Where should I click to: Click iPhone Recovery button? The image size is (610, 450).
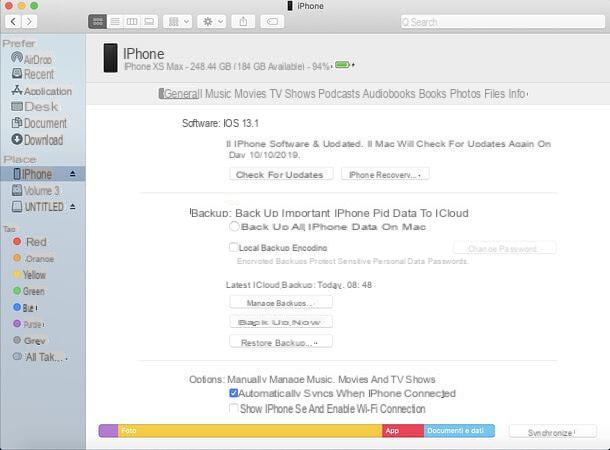click(x=385, y=174)
